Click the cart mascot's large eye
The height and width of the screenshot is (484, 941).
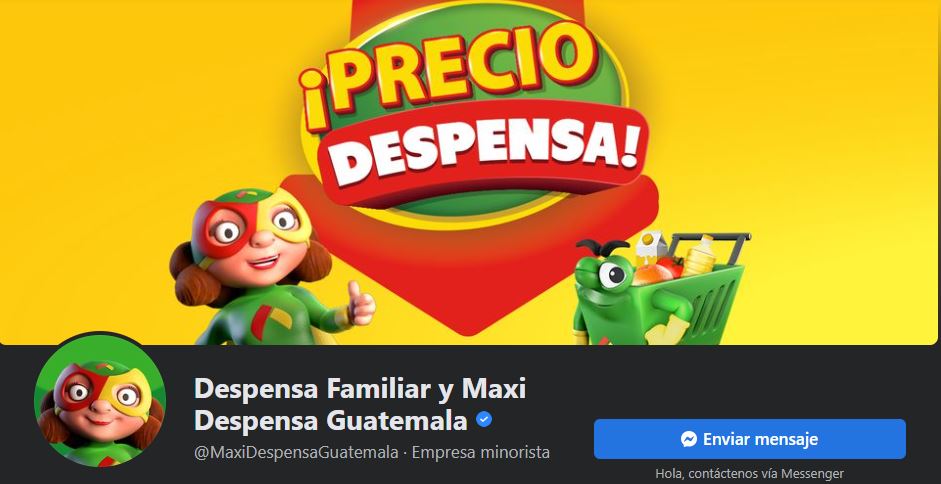[612, 276]
